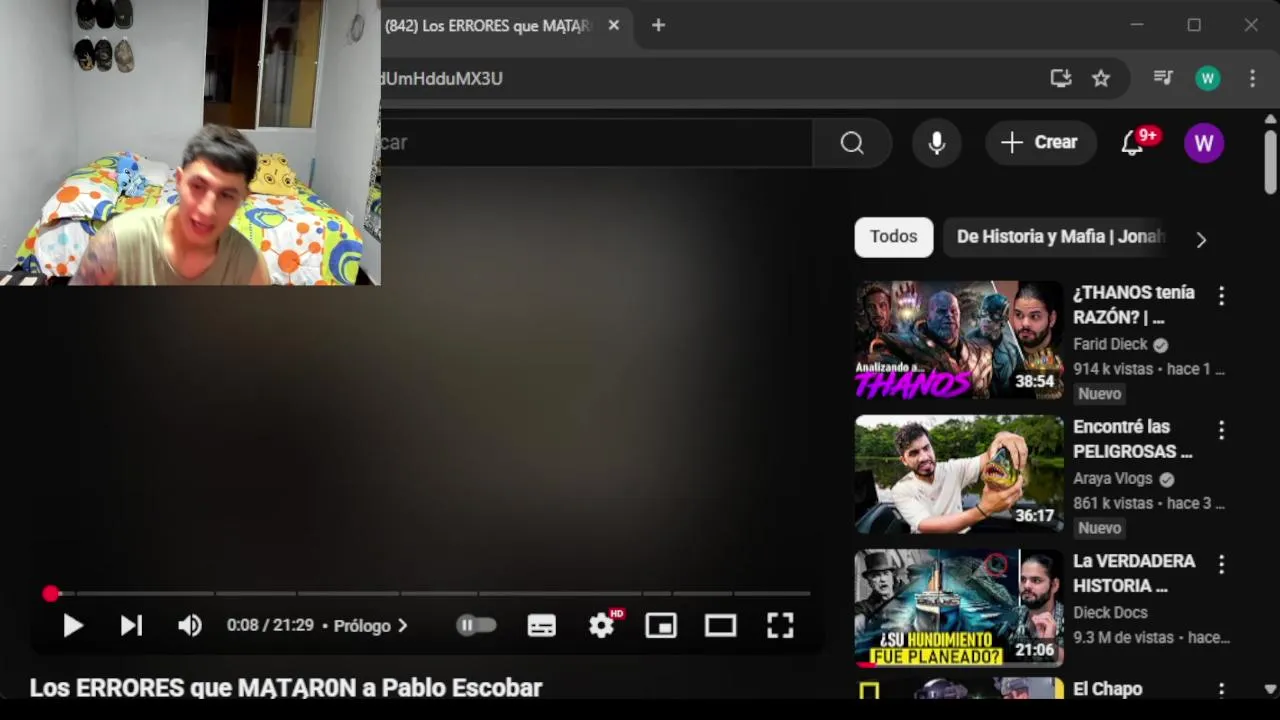Viewport: 1280px width, 720px height.
Task: Open the Chrome three-dot menu
Action: pyautogui.click(x=1252, y=78)
